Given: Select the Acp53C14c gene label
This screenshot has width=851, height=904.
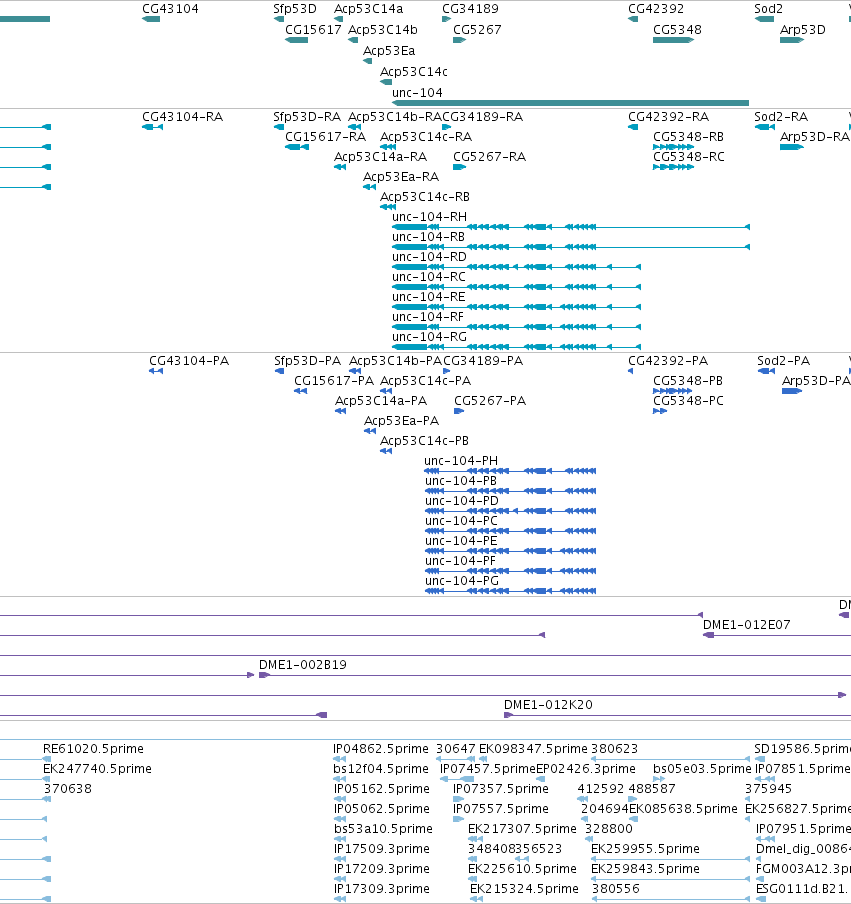Looking at the screenshot, I should pos(413,71).
